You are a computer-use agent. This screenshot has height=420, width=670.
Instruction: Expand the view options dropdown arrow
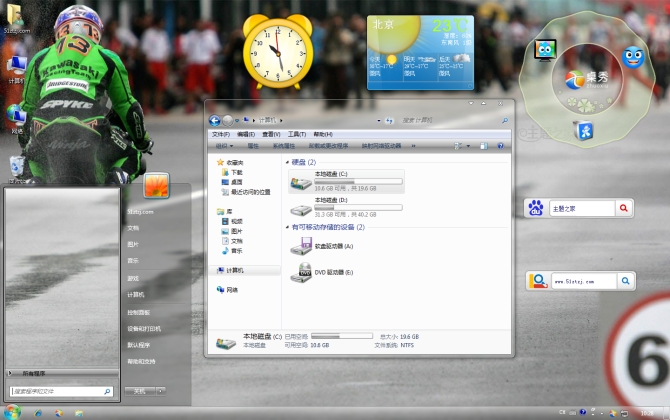[468, 146]
